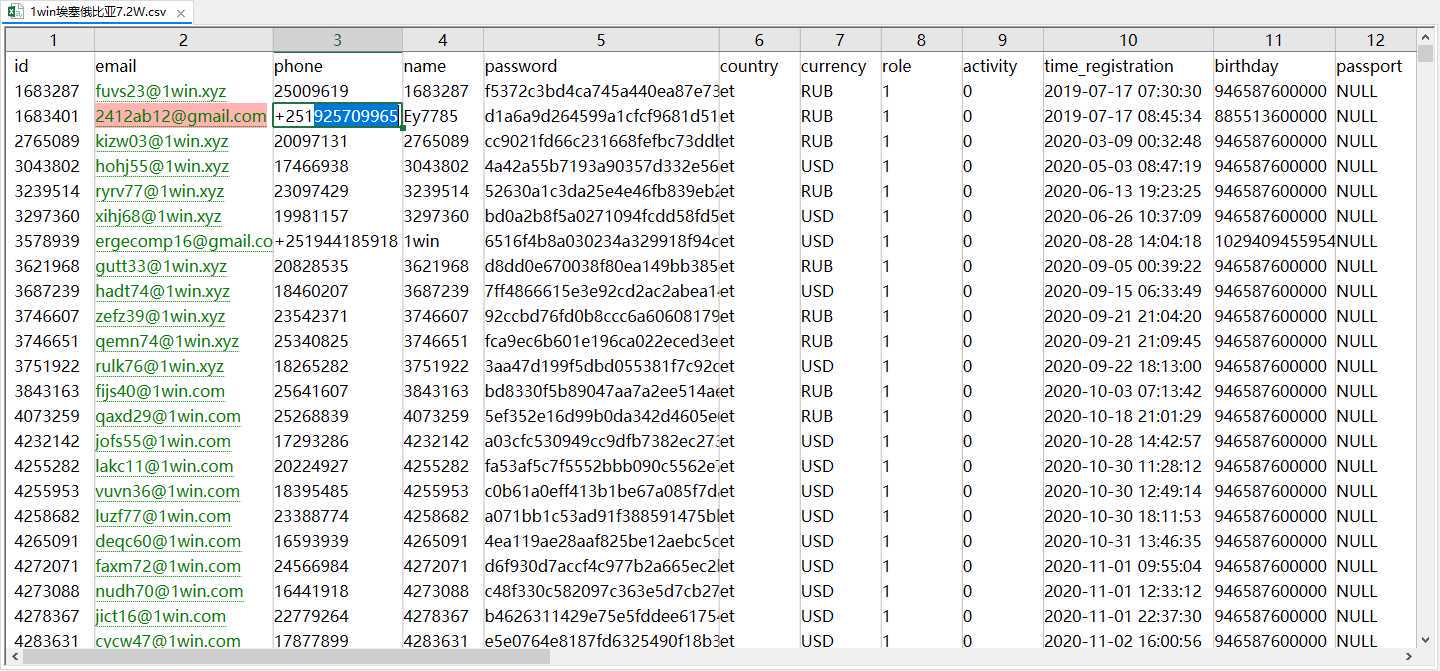This screenshot has height=671, width=1440.
Task: Select column 10 header
Action: (1128, 40)
